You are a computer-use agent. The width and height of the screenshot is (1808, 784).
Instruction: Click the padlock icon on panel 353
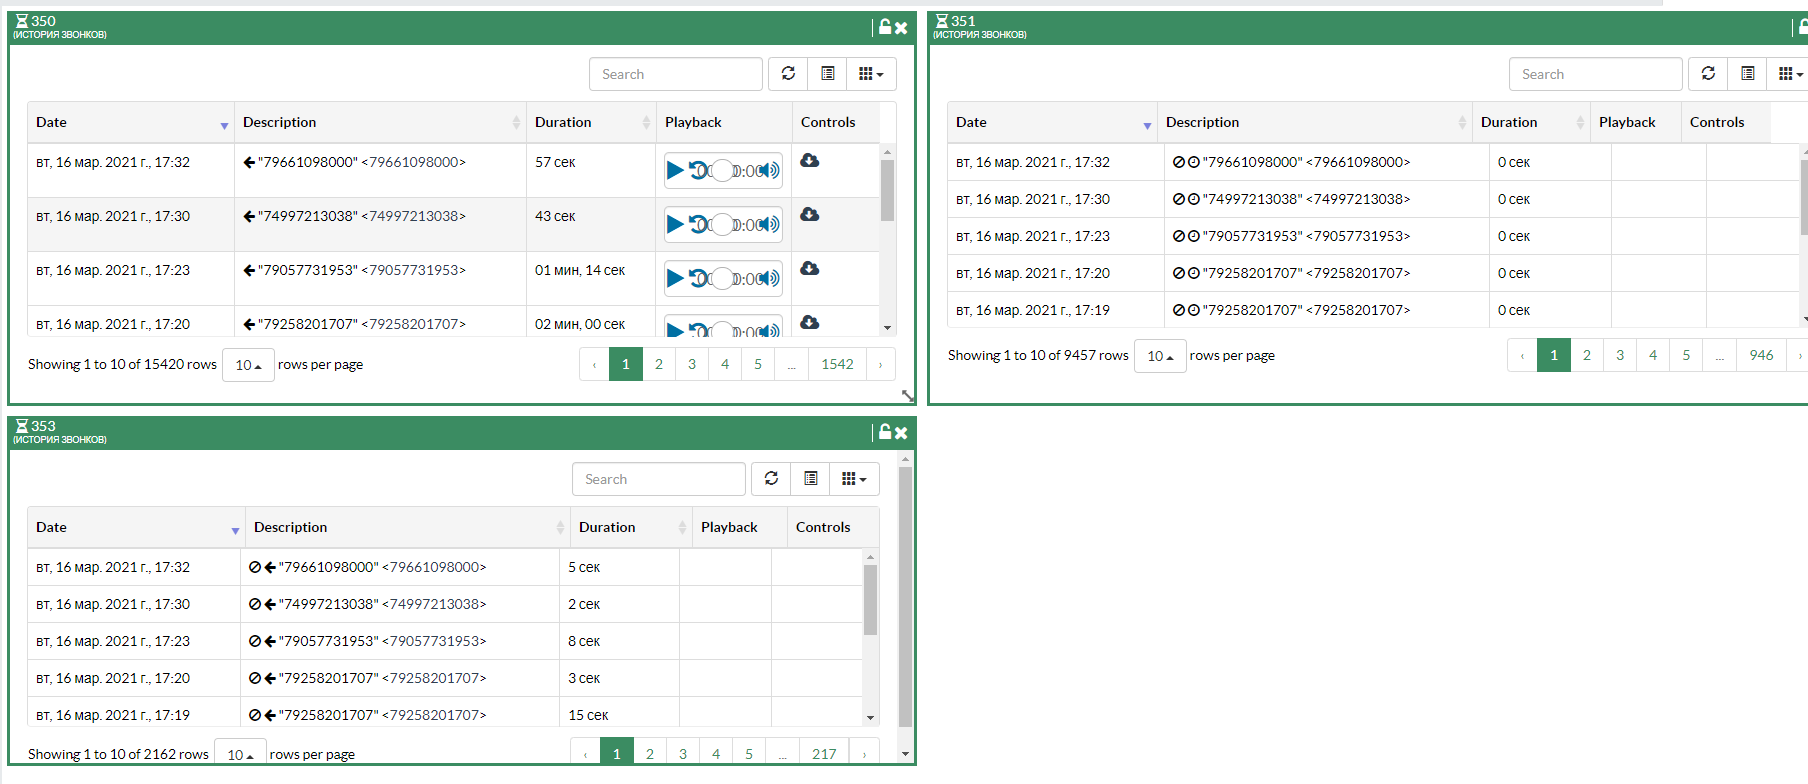coord(885,432)
